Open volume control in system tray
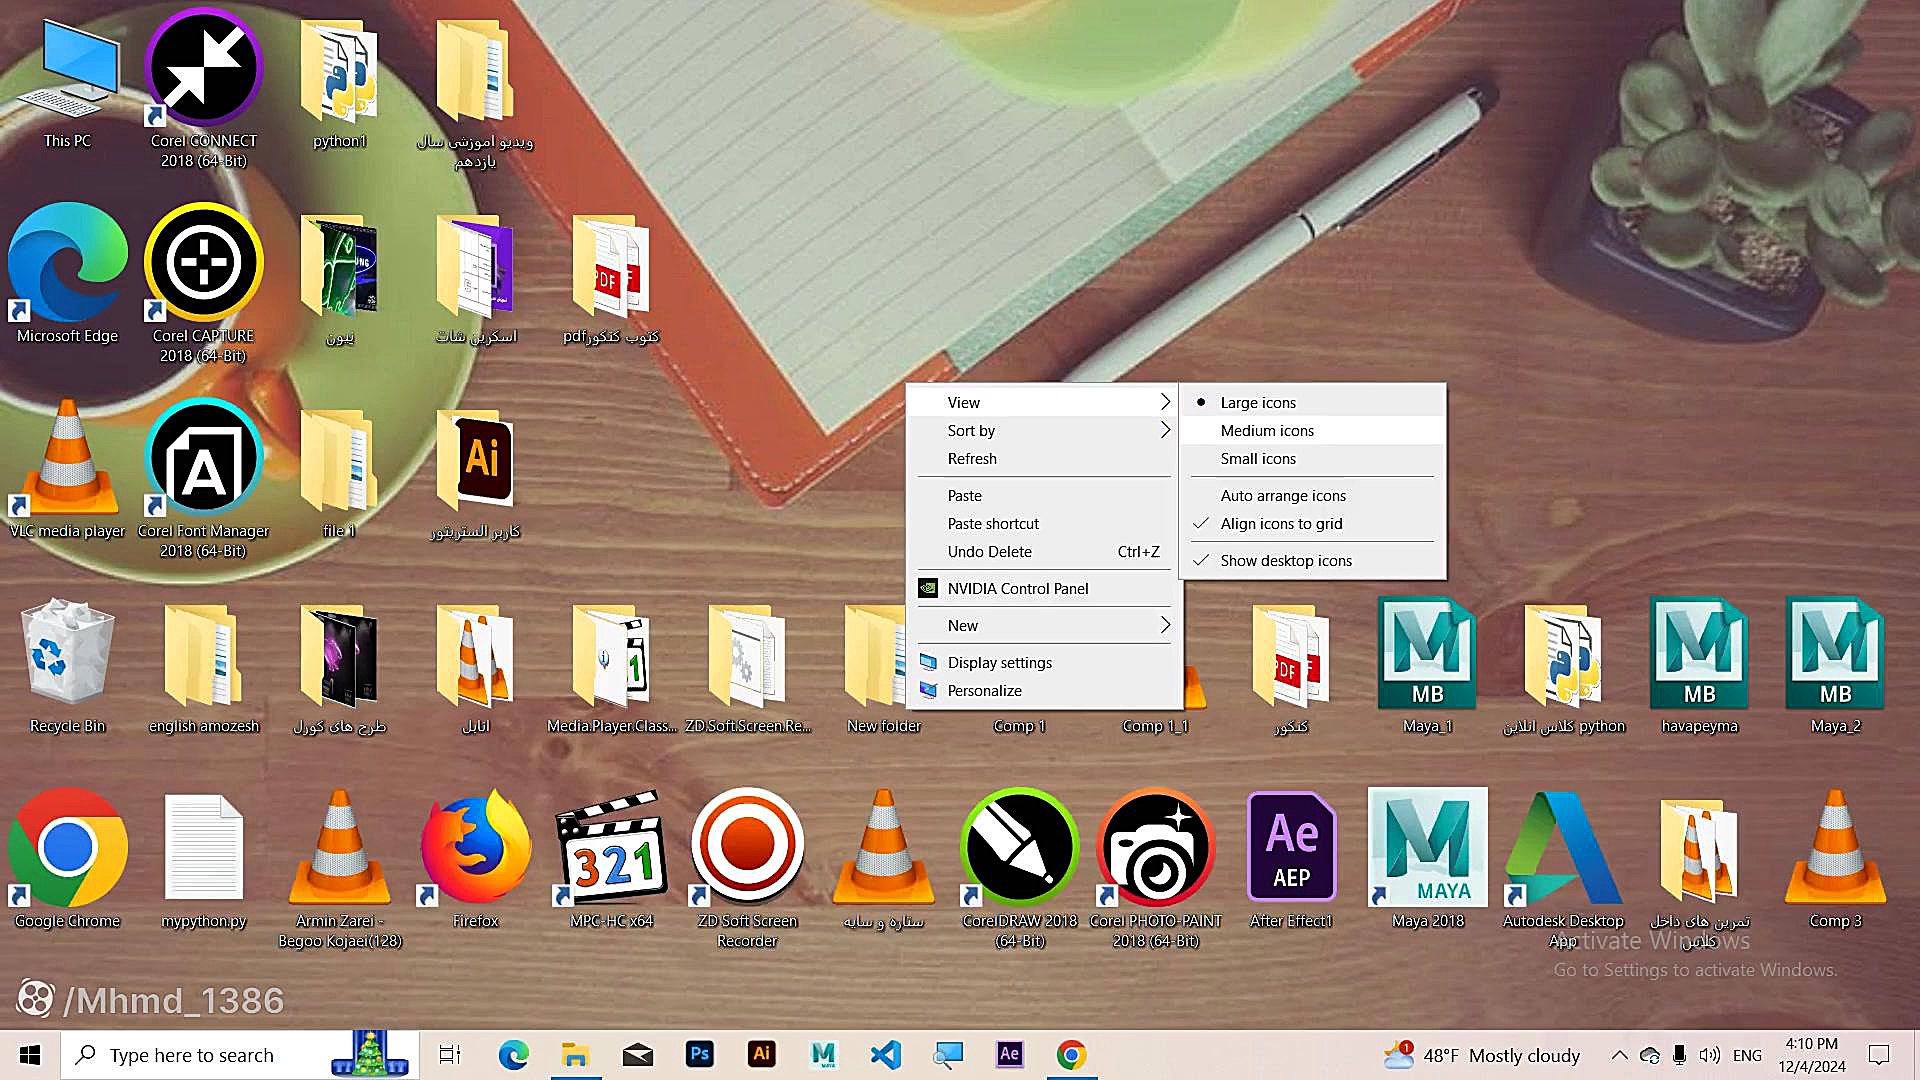 1710,1055
